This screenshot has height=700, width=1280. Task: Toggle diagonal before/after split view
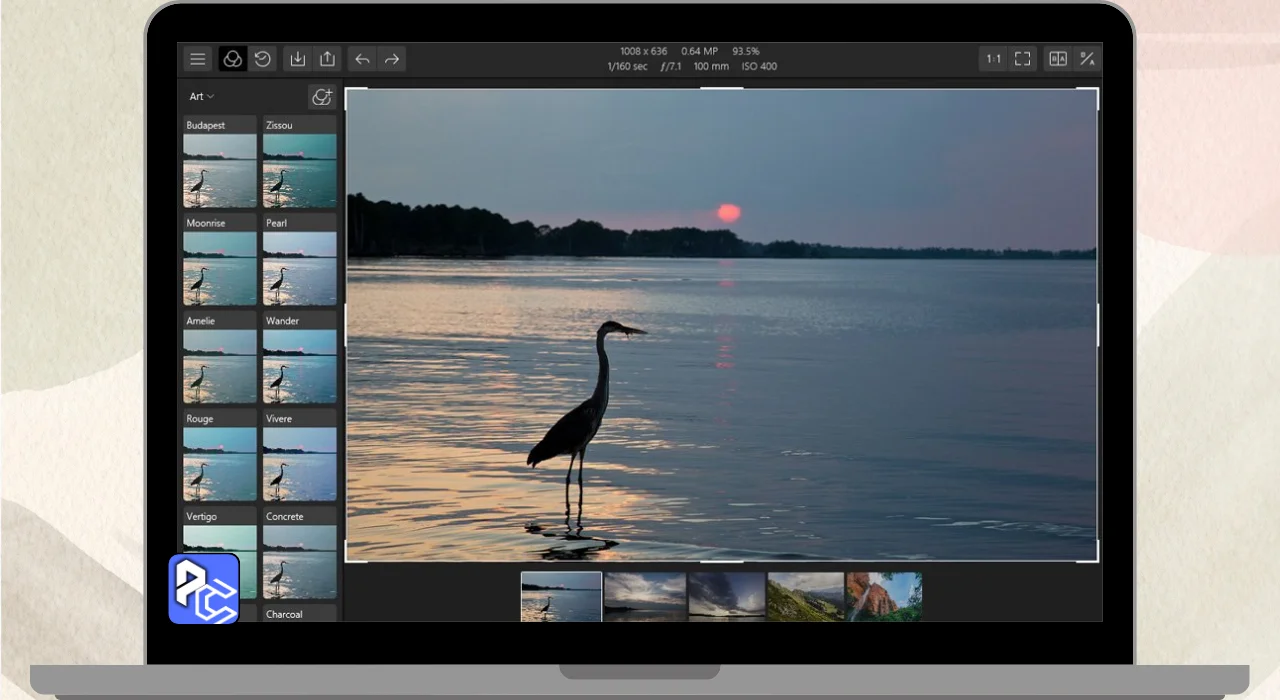tap(1087, 59)
